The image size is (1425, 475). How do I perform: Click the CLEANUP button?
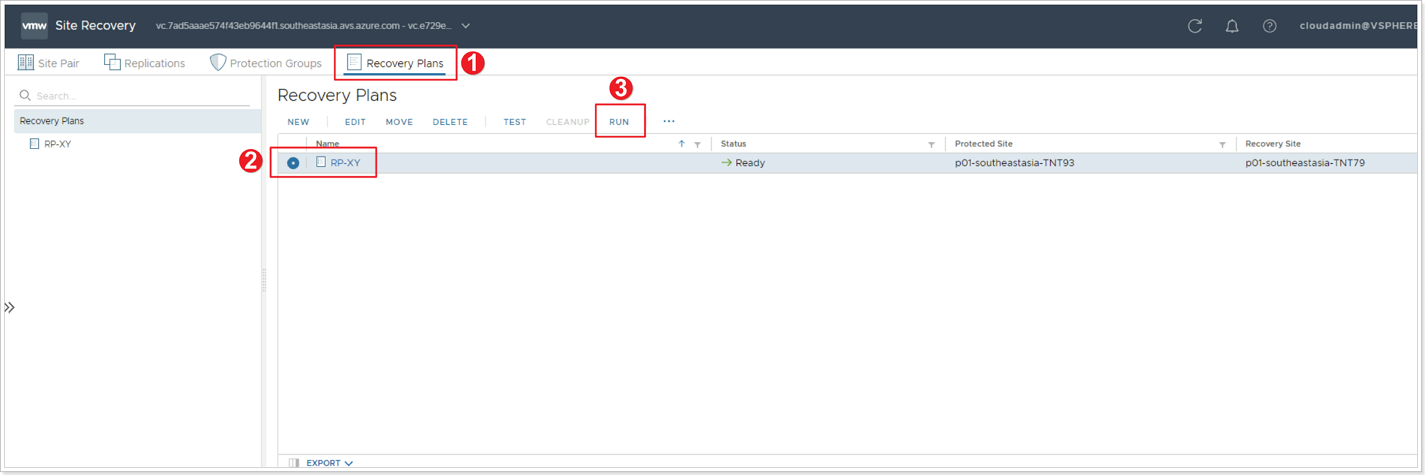pyautogui.click(x=568, y=122)
